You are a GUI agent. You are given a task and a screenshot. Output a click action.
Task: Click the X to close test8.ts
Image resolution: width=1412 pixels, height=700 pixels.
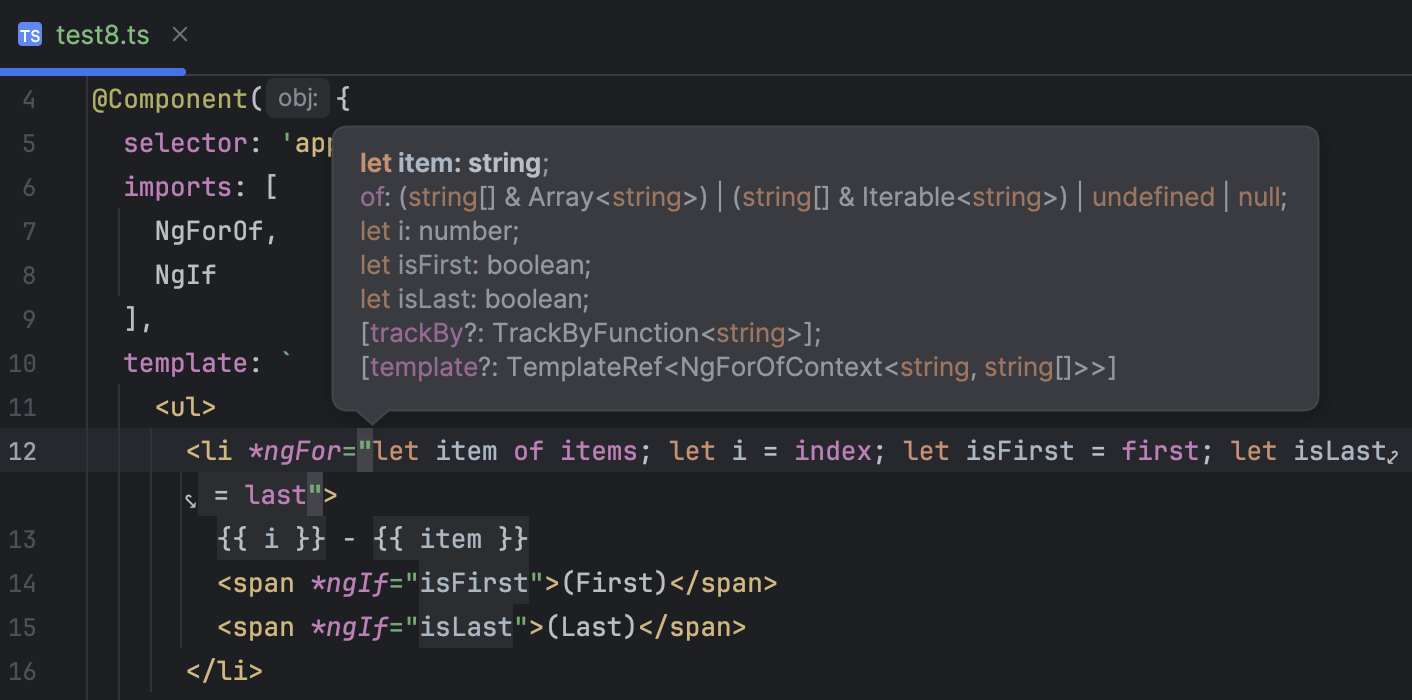179,34
